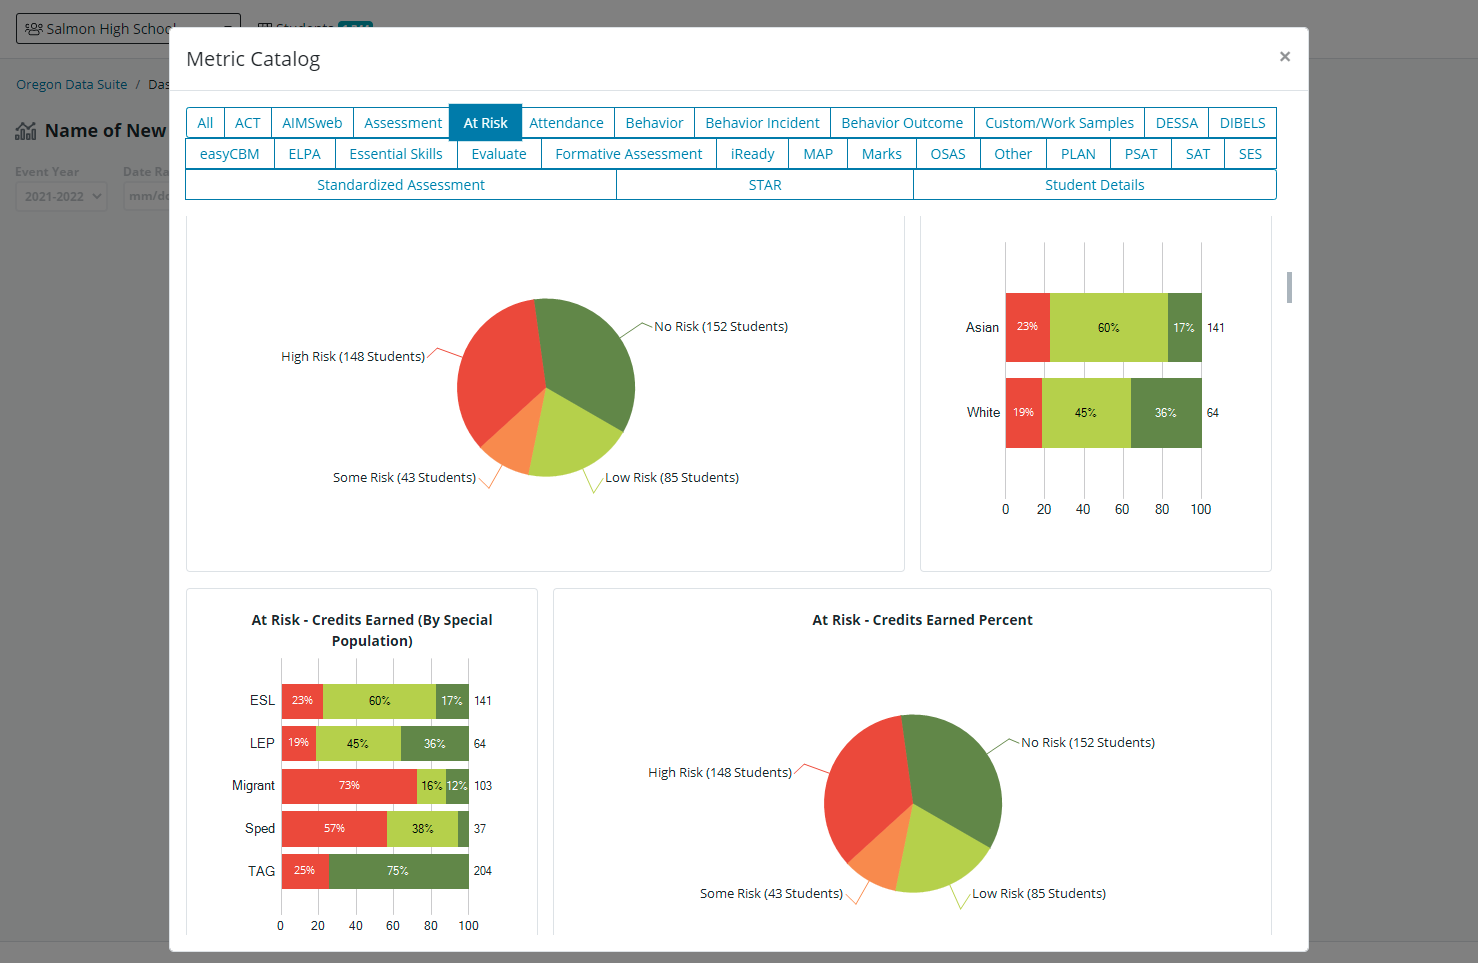Screen dimensions: 1478x963
Task: Close the Metric Catalog dialog
Action: point(1284,57)
